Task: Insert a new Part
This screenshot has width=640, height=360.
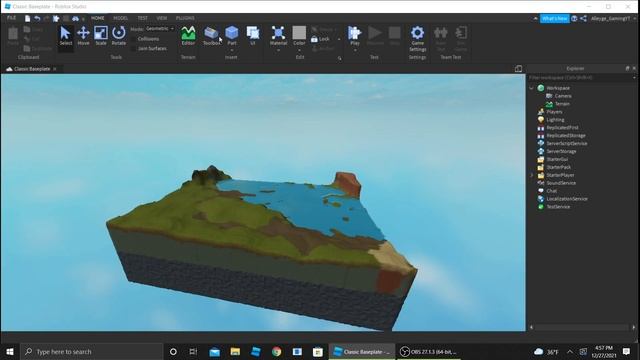Action: pyautogui.click(x=232, y=35)
